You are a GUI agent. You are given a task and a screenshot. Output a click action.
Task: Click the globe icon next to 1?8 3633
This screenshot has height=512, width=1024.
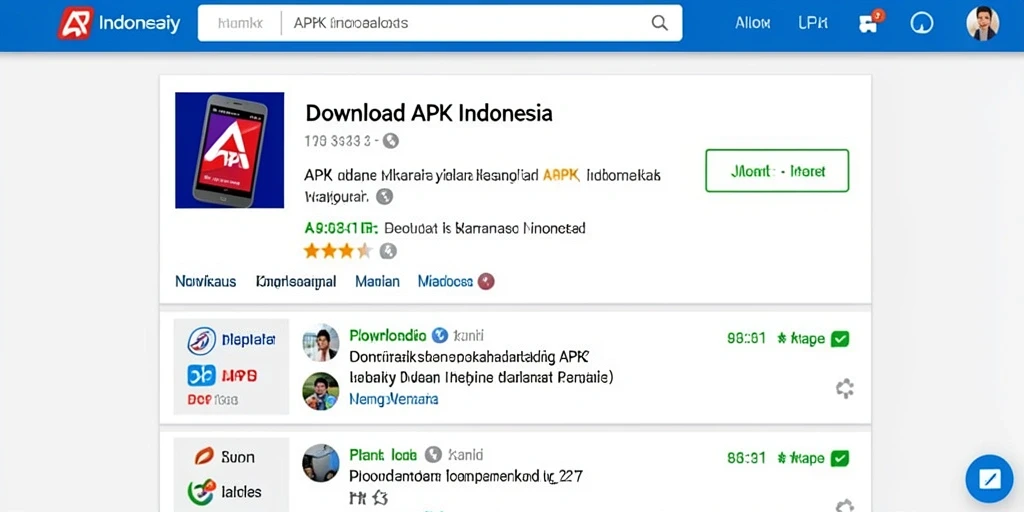coord(391,140)
